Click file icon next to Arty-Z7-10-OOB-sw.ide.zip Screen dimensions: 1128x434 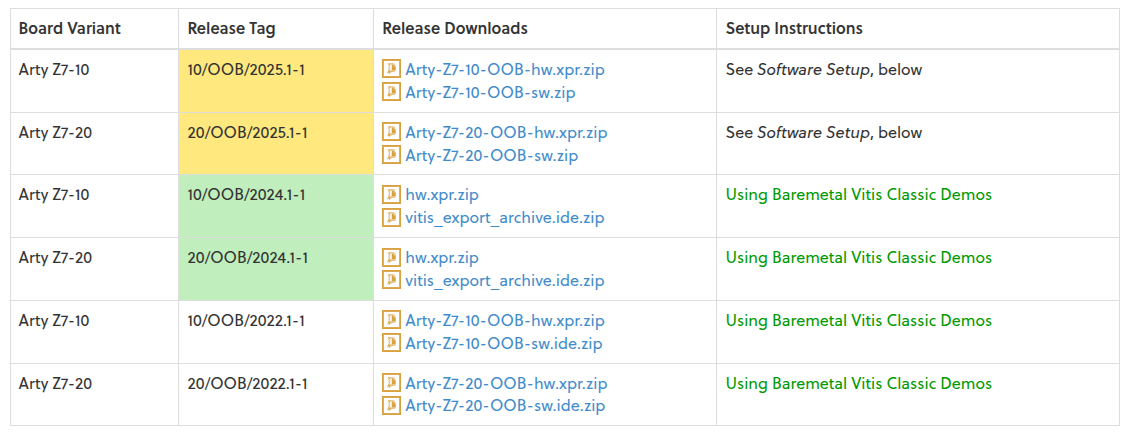(x=392, y=343)
